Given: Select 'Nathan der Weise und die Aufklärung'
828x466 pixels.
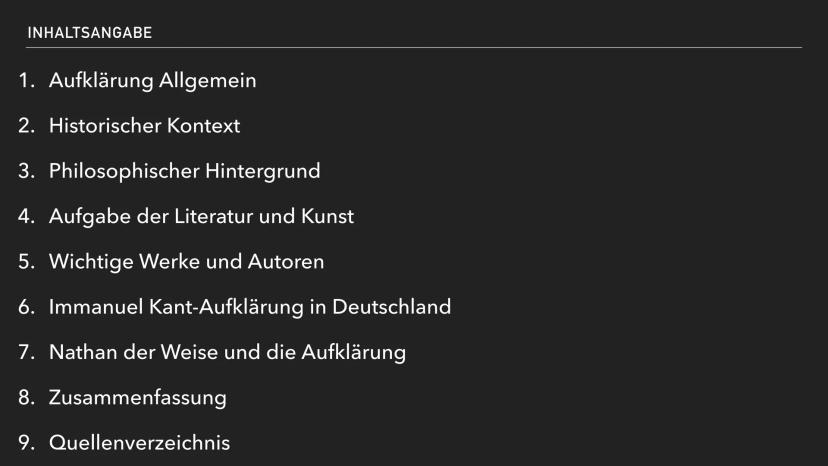Looking at the screenshot, I should [227, 352].
